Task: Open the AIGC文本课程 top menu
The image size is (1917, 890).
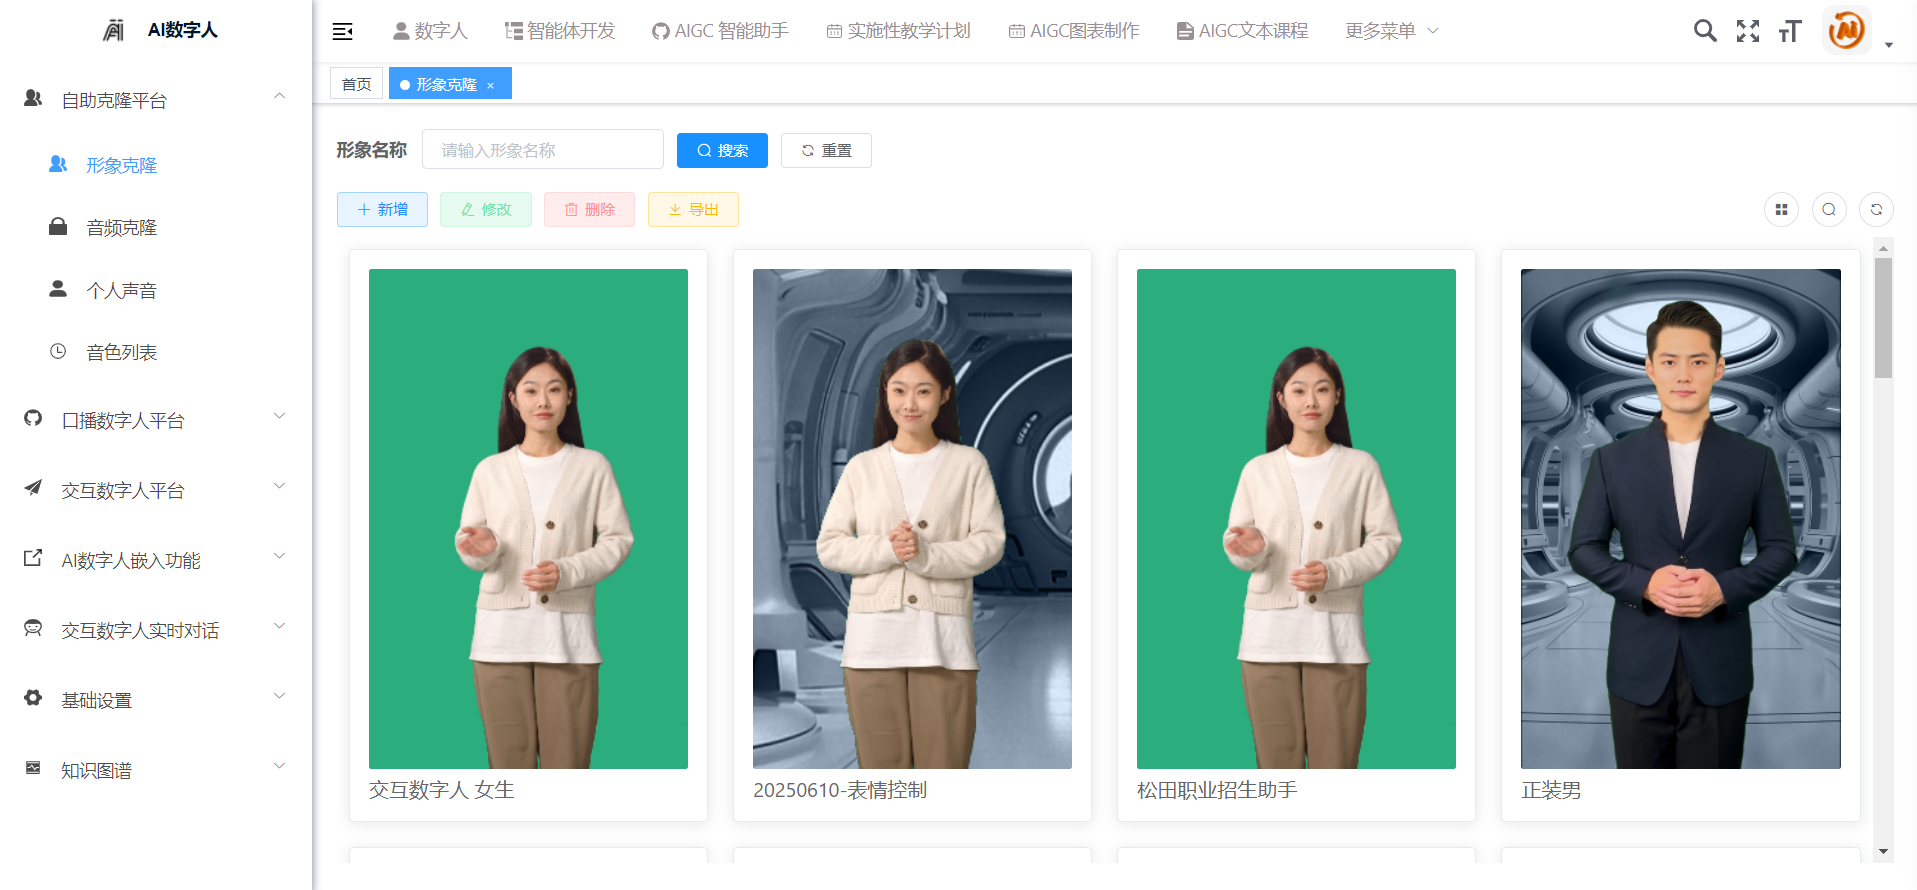Action: tap(1242, 31)
